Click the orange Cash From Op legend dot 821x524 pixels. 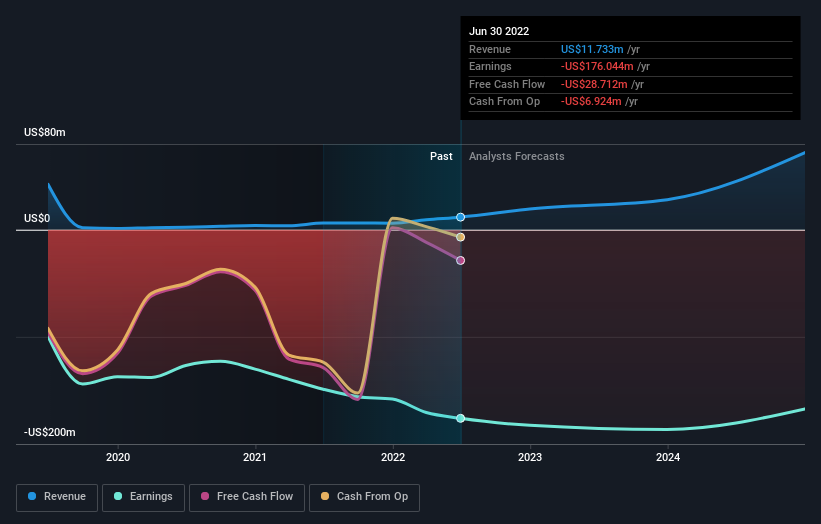[x=325, y=496]
